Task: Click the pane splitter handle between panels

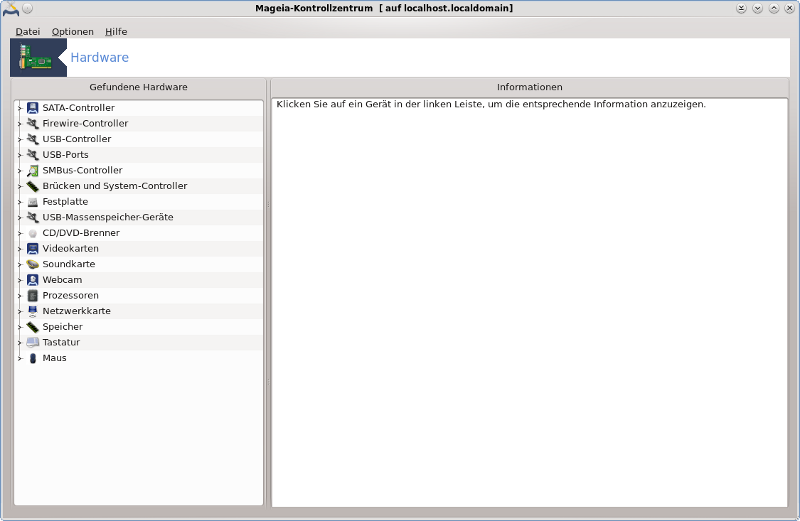Action: coord(268,293)
